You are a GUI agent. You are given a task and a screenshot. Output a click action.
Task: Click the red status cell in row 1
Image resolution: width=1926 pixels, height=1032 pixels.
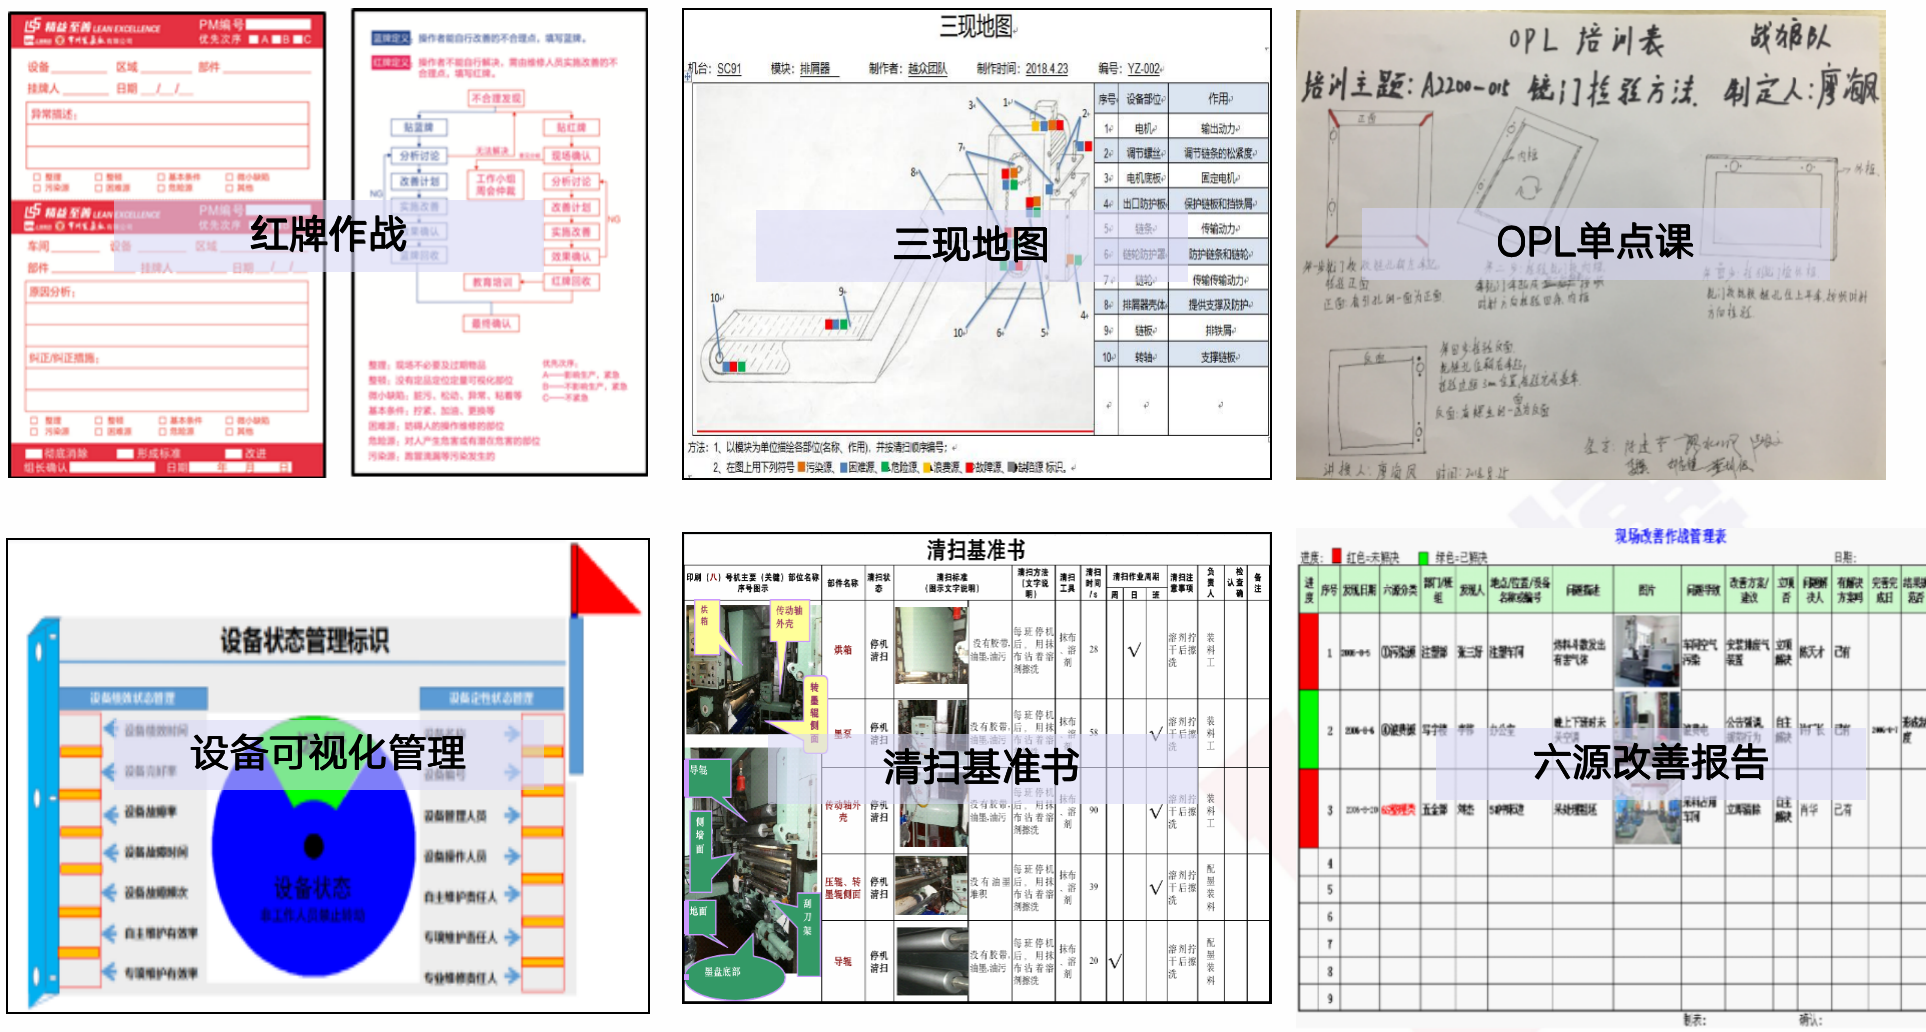1308,651
